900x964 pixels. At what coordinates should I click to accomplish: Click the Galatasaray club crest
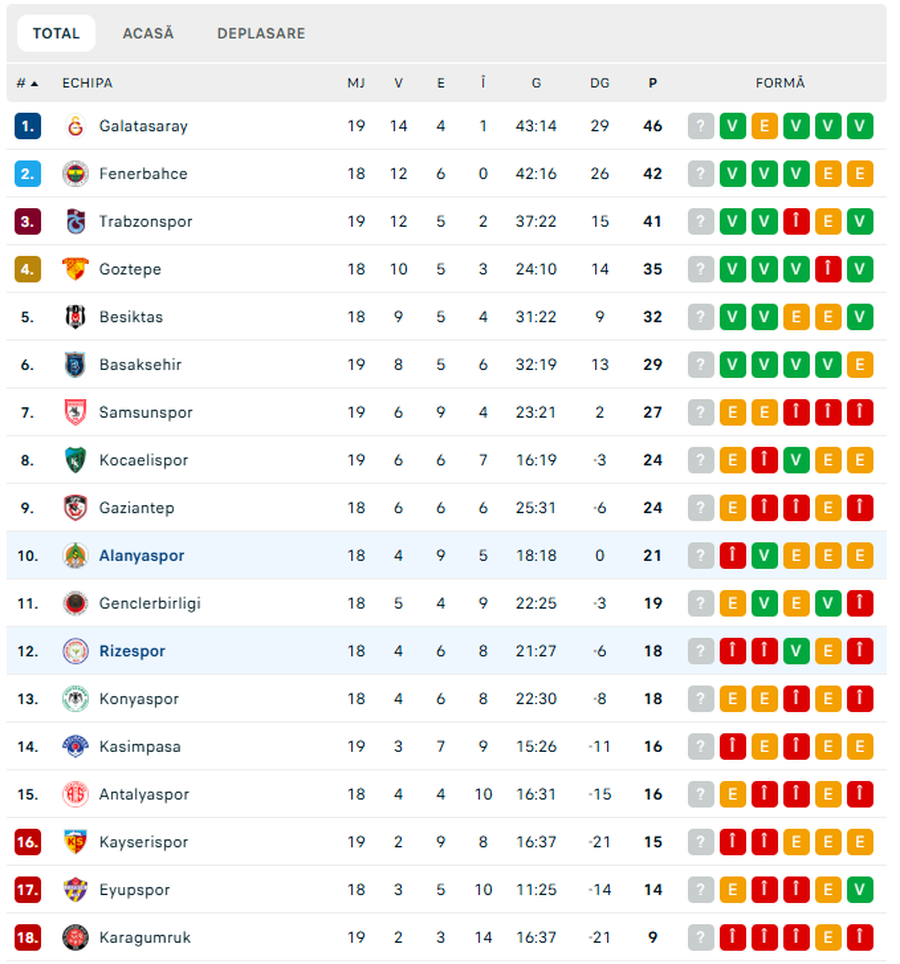click(78, 126)
